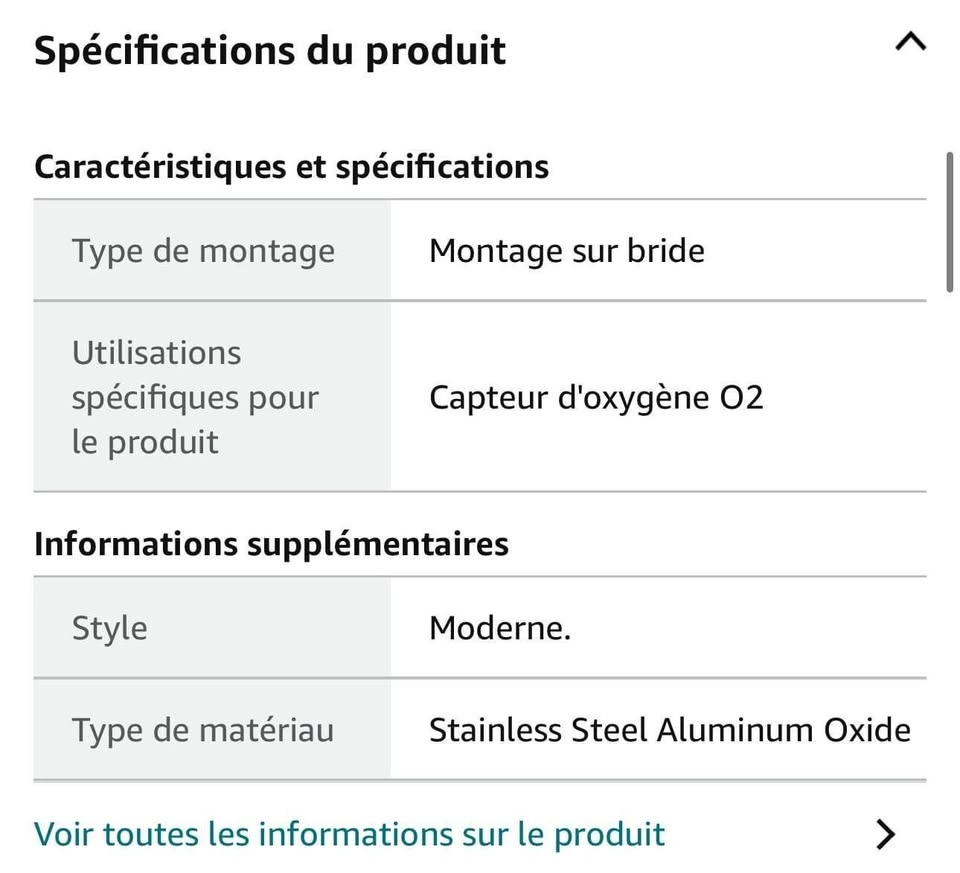Click the chevron right arrow icon

(885, 834)
